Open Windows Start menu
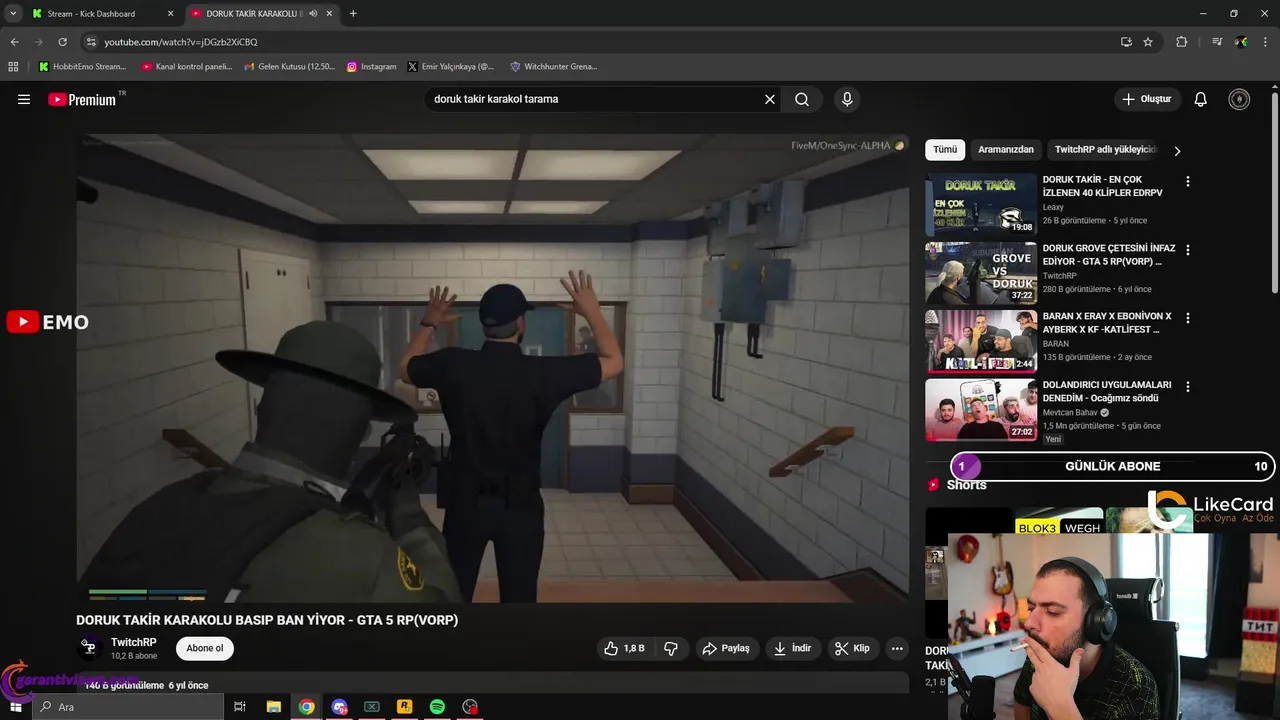This screenshot has width=1280, height=720. point(15,707)
